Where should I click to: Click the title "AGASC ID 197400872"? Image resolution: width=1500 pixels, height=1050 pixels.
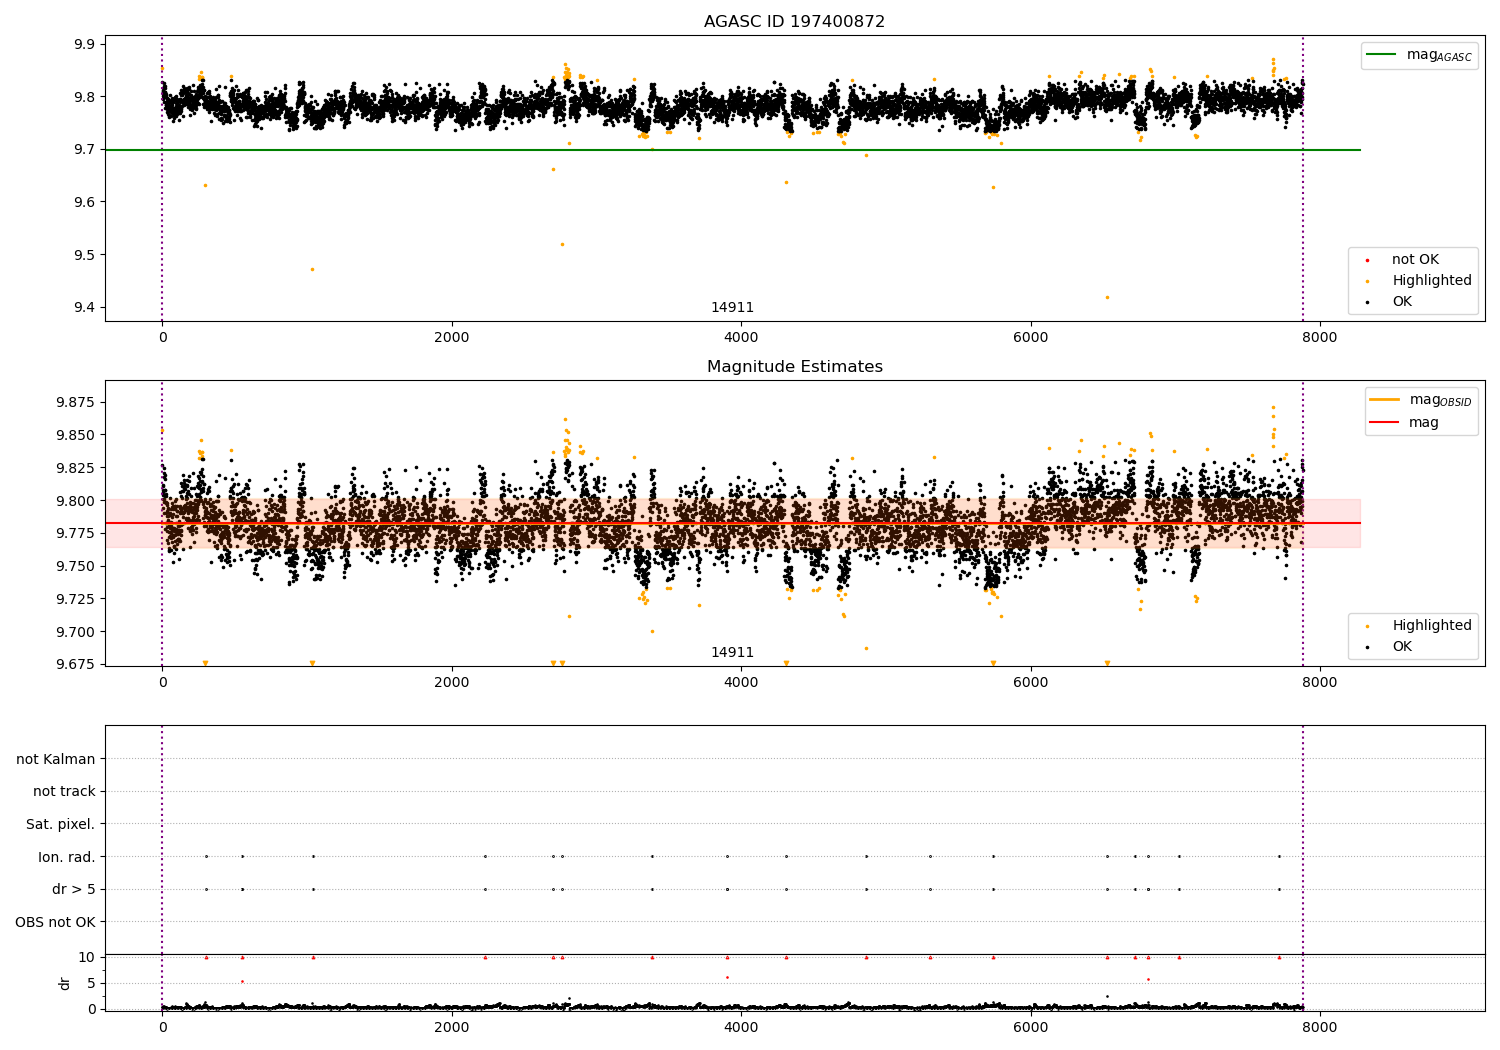pyautogui.click(x=794, y=21)
